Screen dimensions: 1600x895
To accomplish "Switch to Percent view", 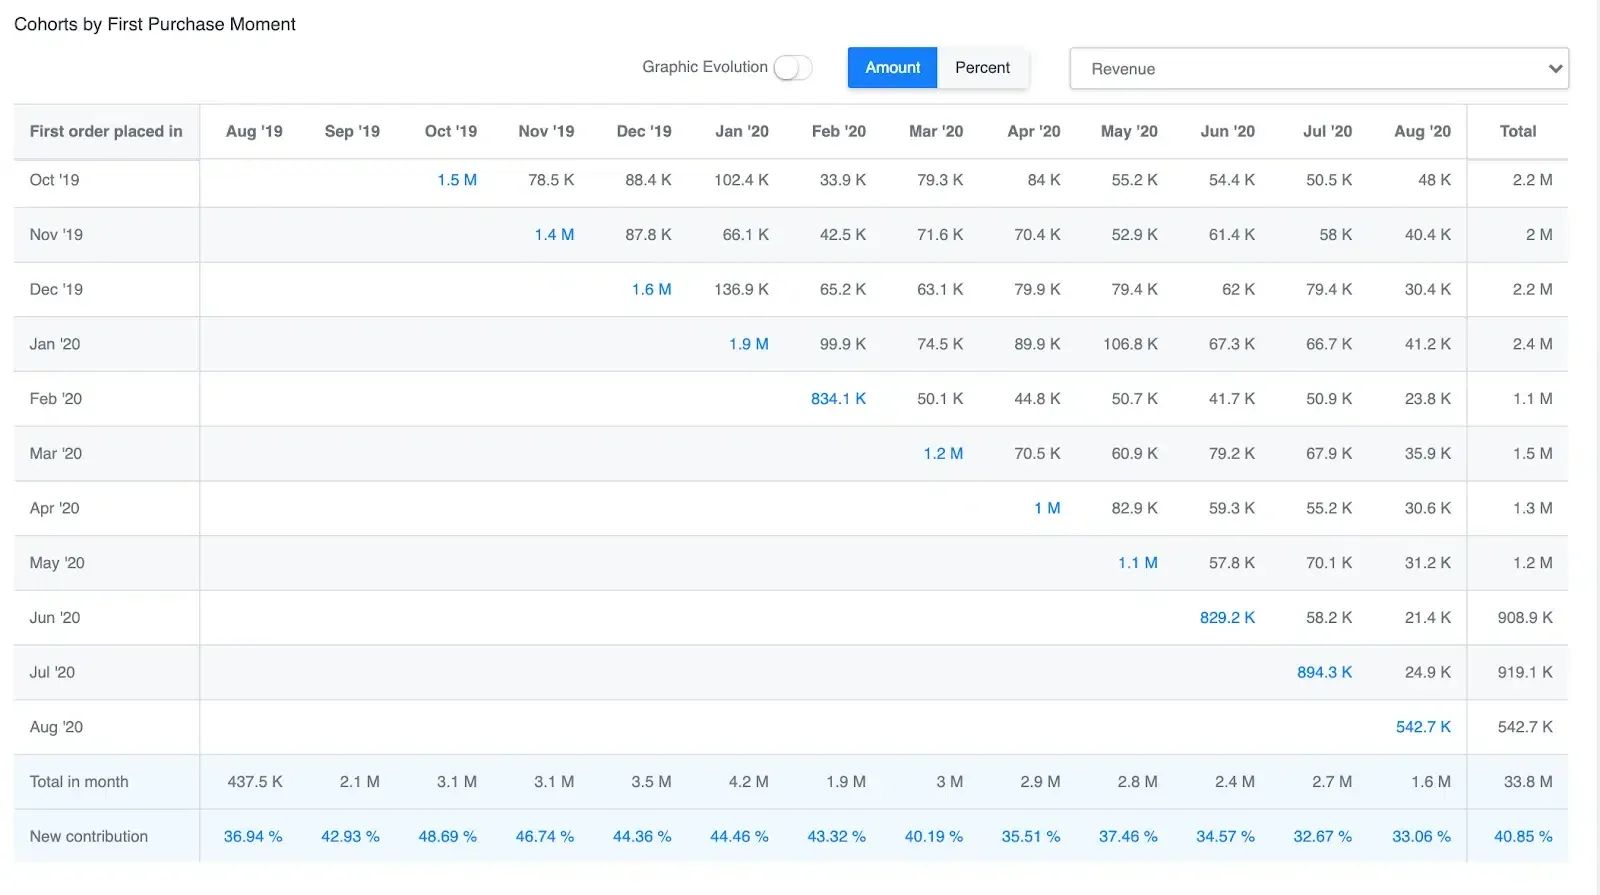I will (982, 68).
